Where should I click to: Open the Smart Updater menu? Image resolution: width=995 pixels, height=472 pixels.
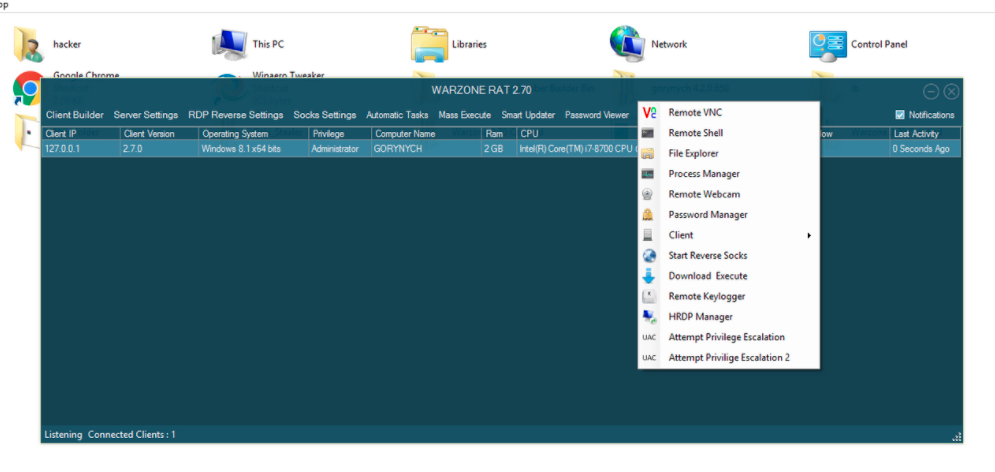pos(528,115)
